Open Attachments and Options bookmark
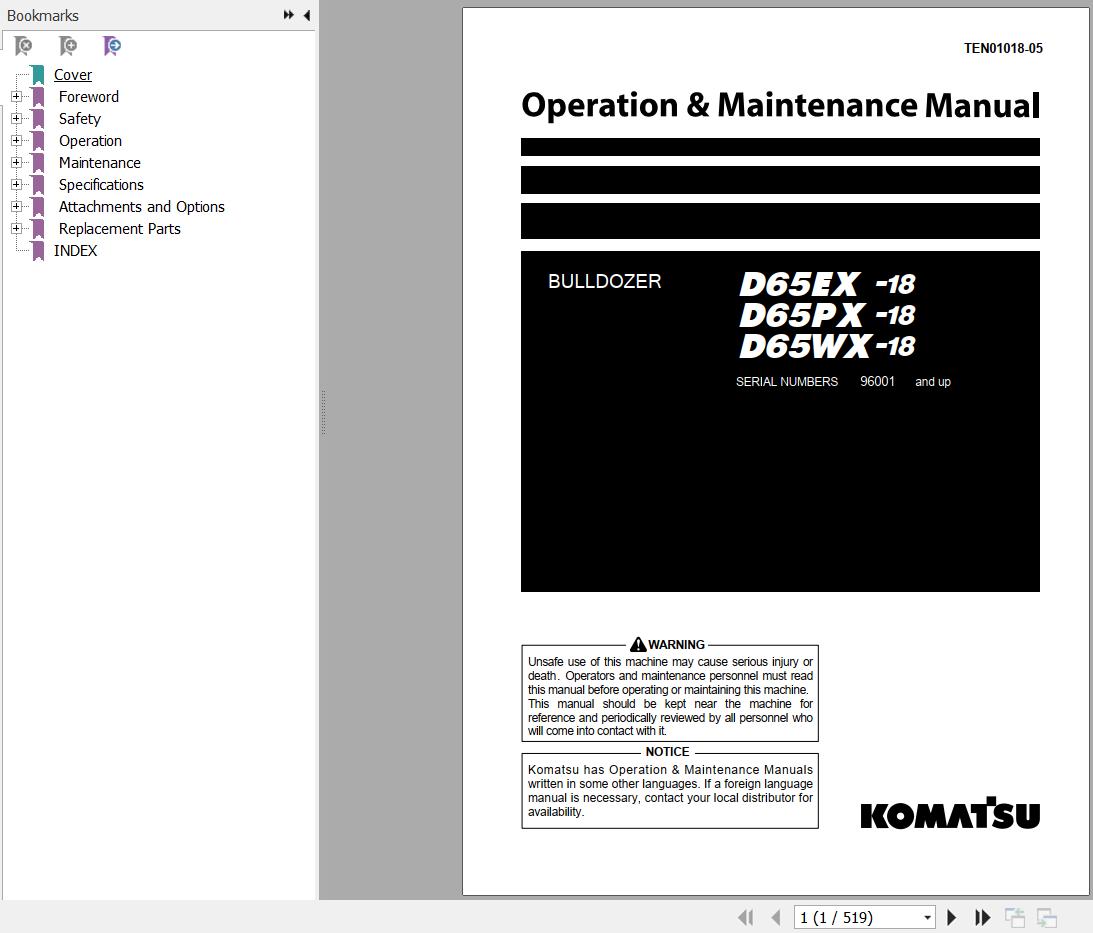This screenshot has width=1093, height=933. (142, 207)
